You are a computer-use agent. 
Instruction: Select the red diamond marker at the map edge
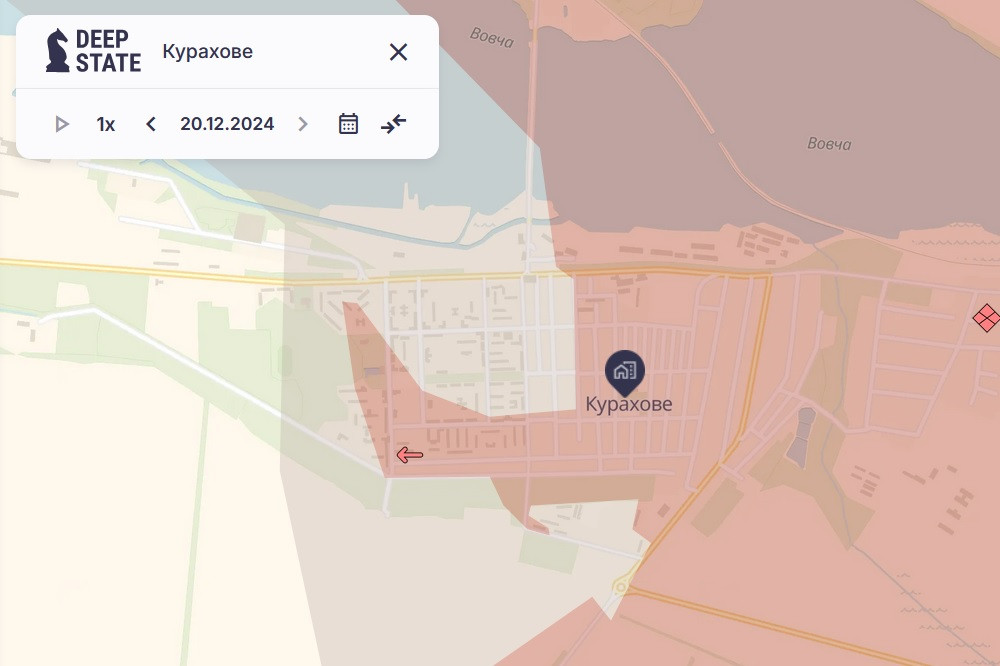[x=987, y=319]
